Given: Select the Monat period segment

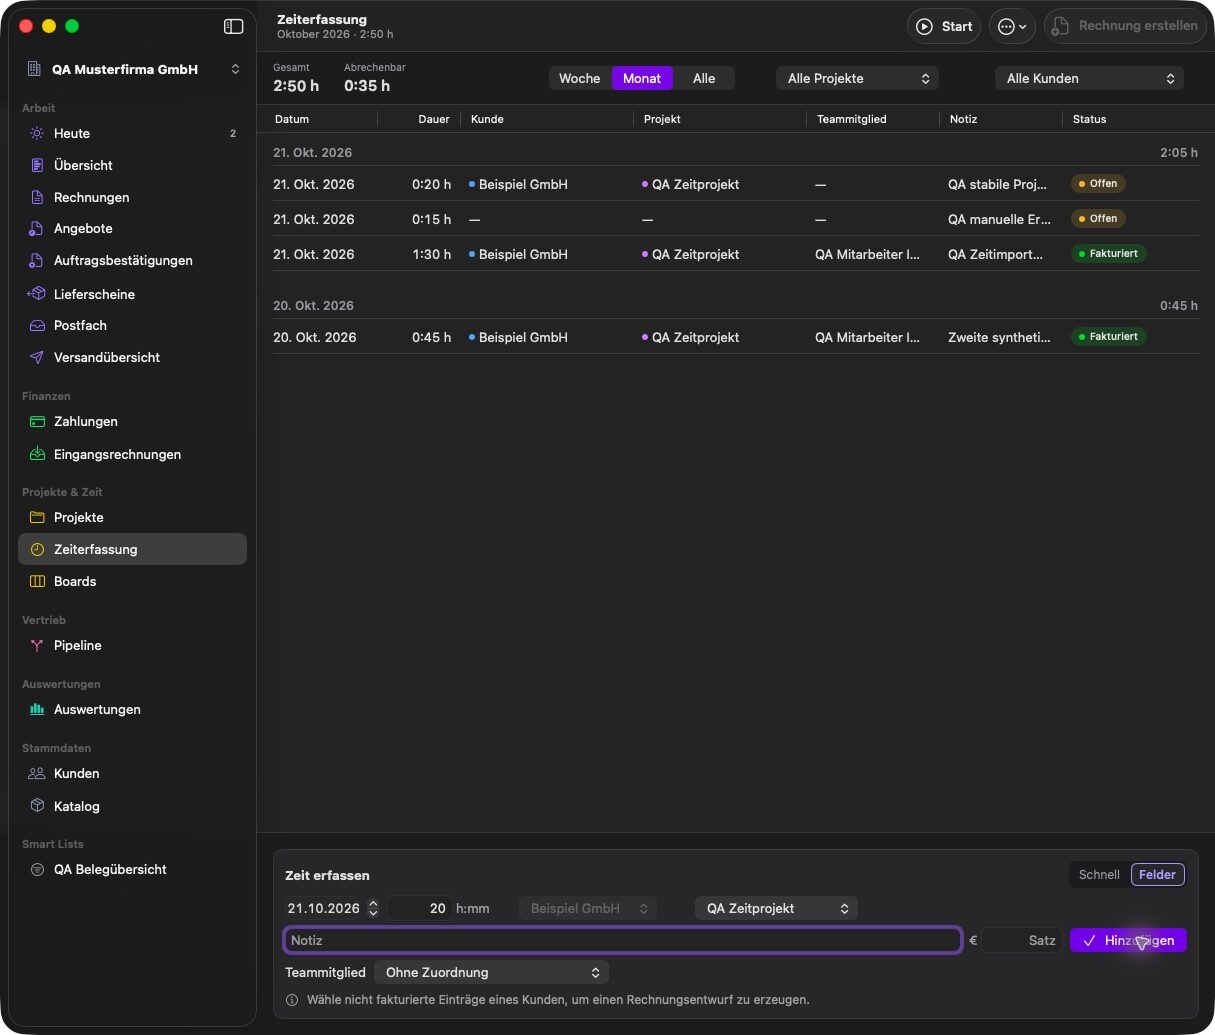Looking at the screenshot, I should pyautogui.click(x=642, y=78).
